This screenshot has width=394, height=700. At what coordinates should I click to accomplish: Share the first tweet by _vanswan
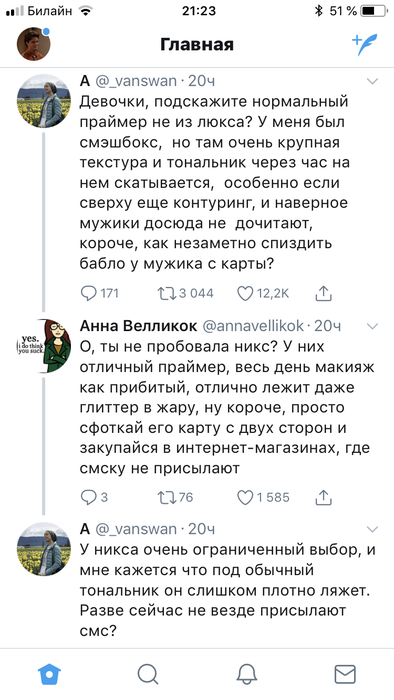pos(323,293)
